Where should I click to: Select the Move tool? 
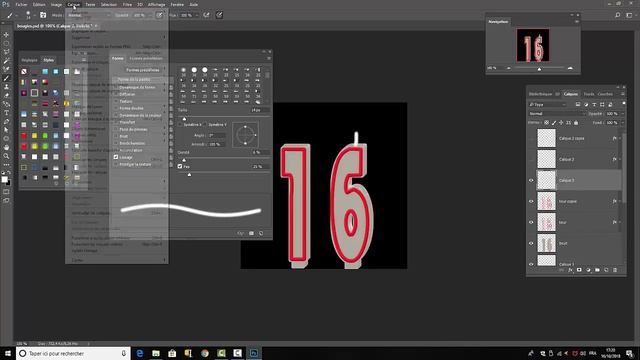point(6,35)
